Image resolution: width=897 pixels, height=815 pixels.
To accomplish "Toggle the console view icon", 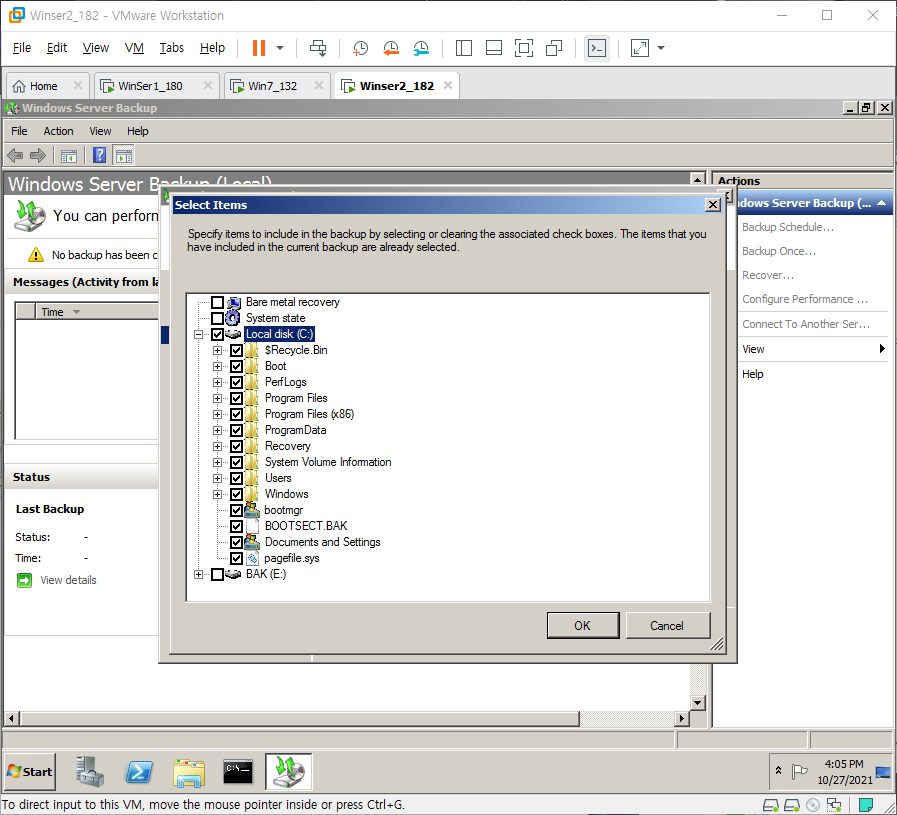I will (597, 48).
